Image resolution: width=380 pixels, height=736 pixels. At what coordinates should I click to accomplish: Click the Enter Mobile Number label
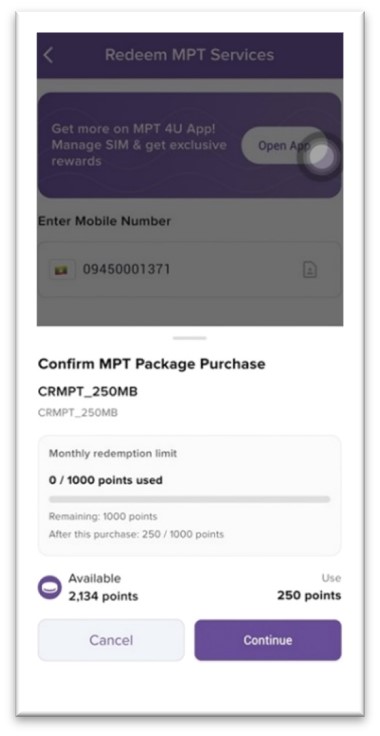coord(104,221)
